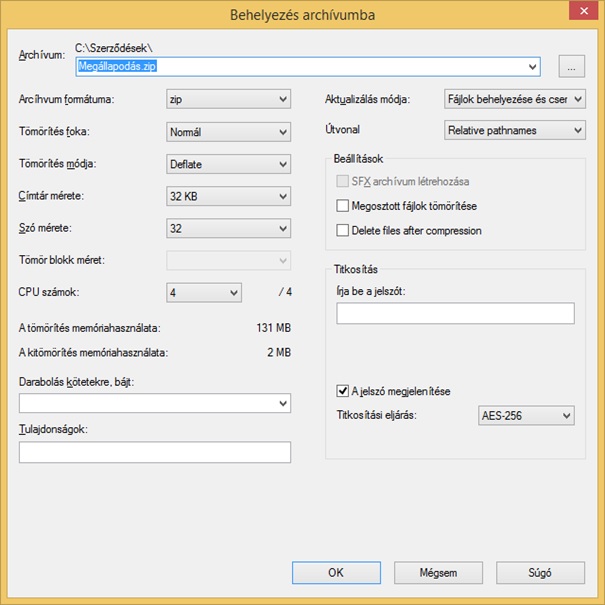Screen dimensions: 605x605
Task: Enable Megosztott fájlok tömörítése checkbox
Action: coord(344,206)
